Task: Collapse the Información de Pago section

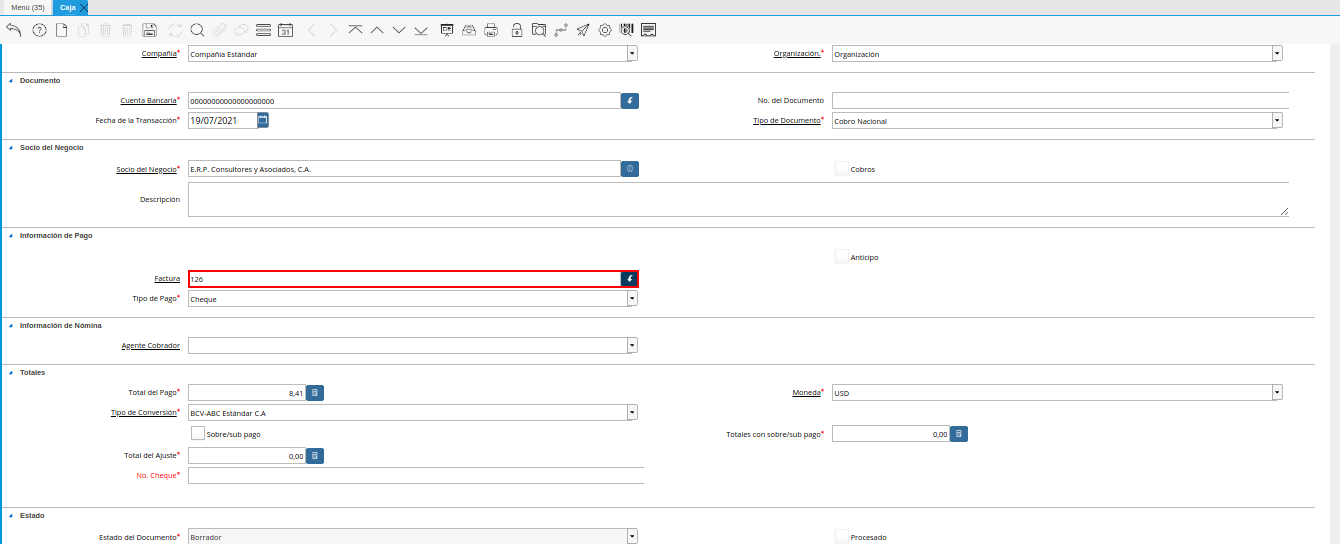Action: [10, 236]
